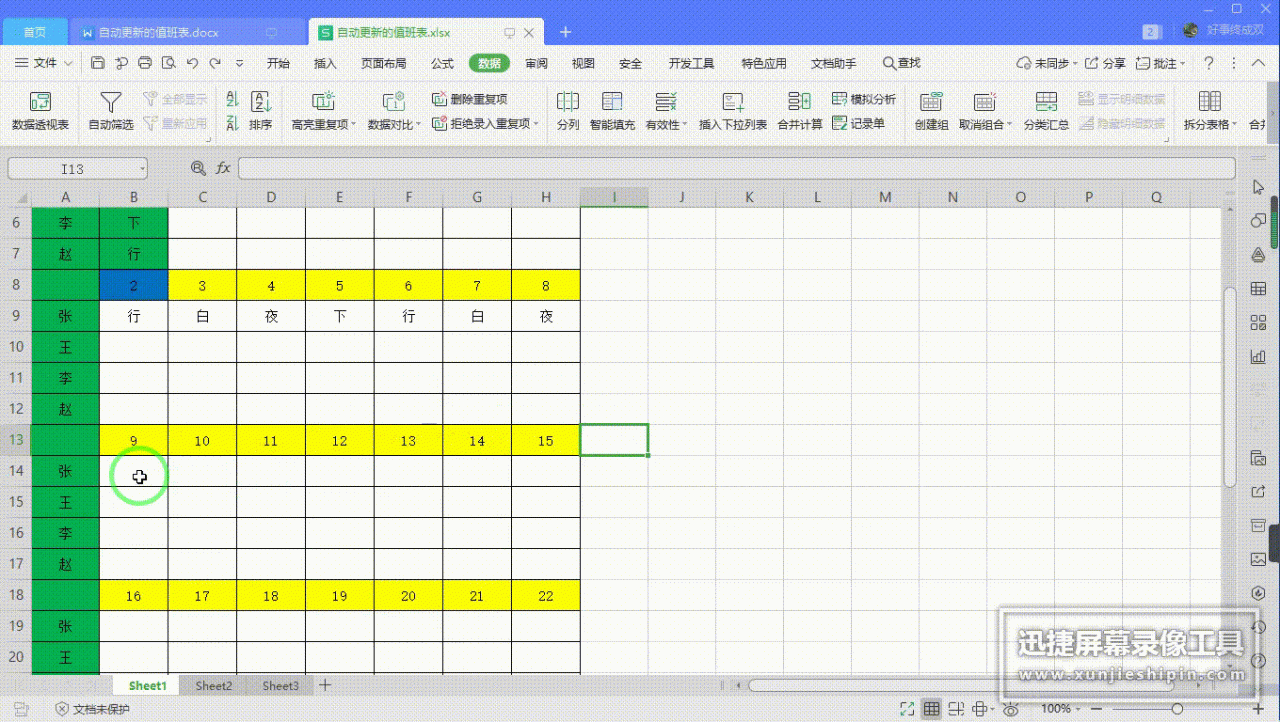Switch to Sheet2 worksheet tab
The height and width of the screenshot is (722, 1280).
pyautogui.click(x=214, y=686)
